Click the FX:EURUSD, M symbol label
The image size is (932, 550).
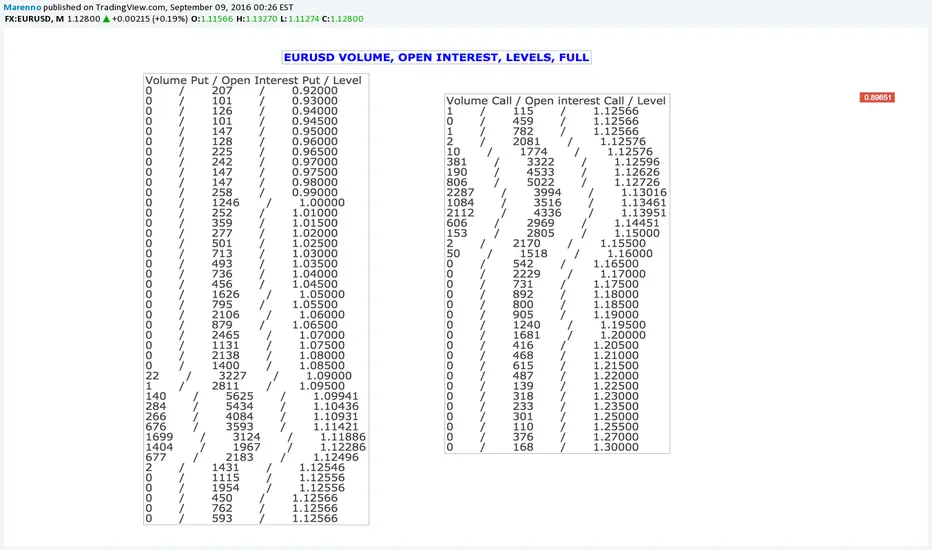pyautogui.click(x=34, y=18)
